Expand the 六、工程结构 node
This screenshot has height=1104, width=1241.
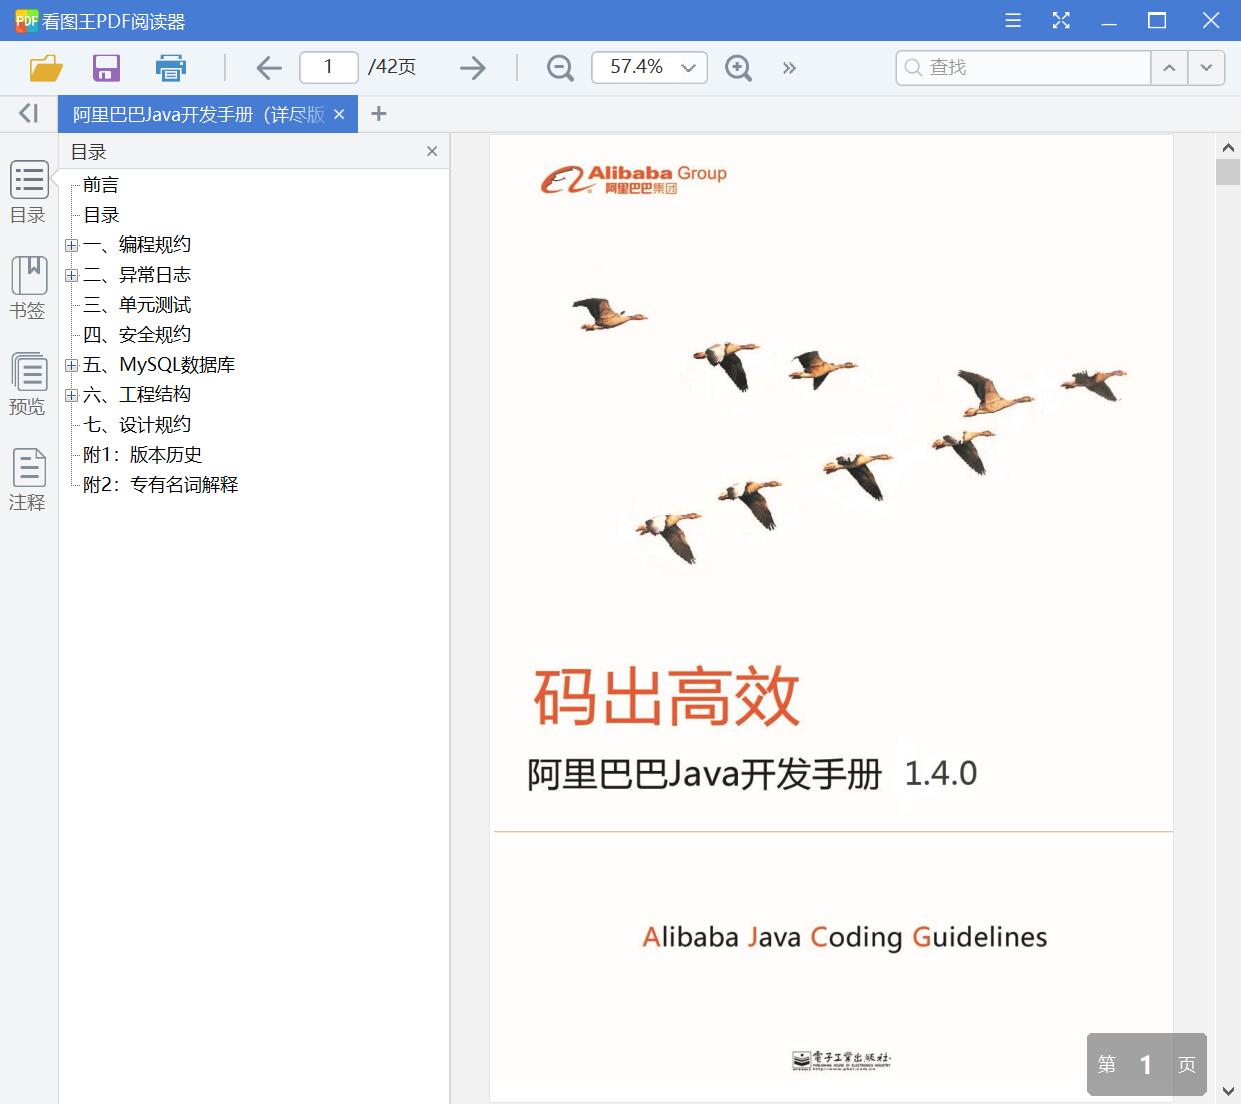pyautogui.click(x=71, y=395)
